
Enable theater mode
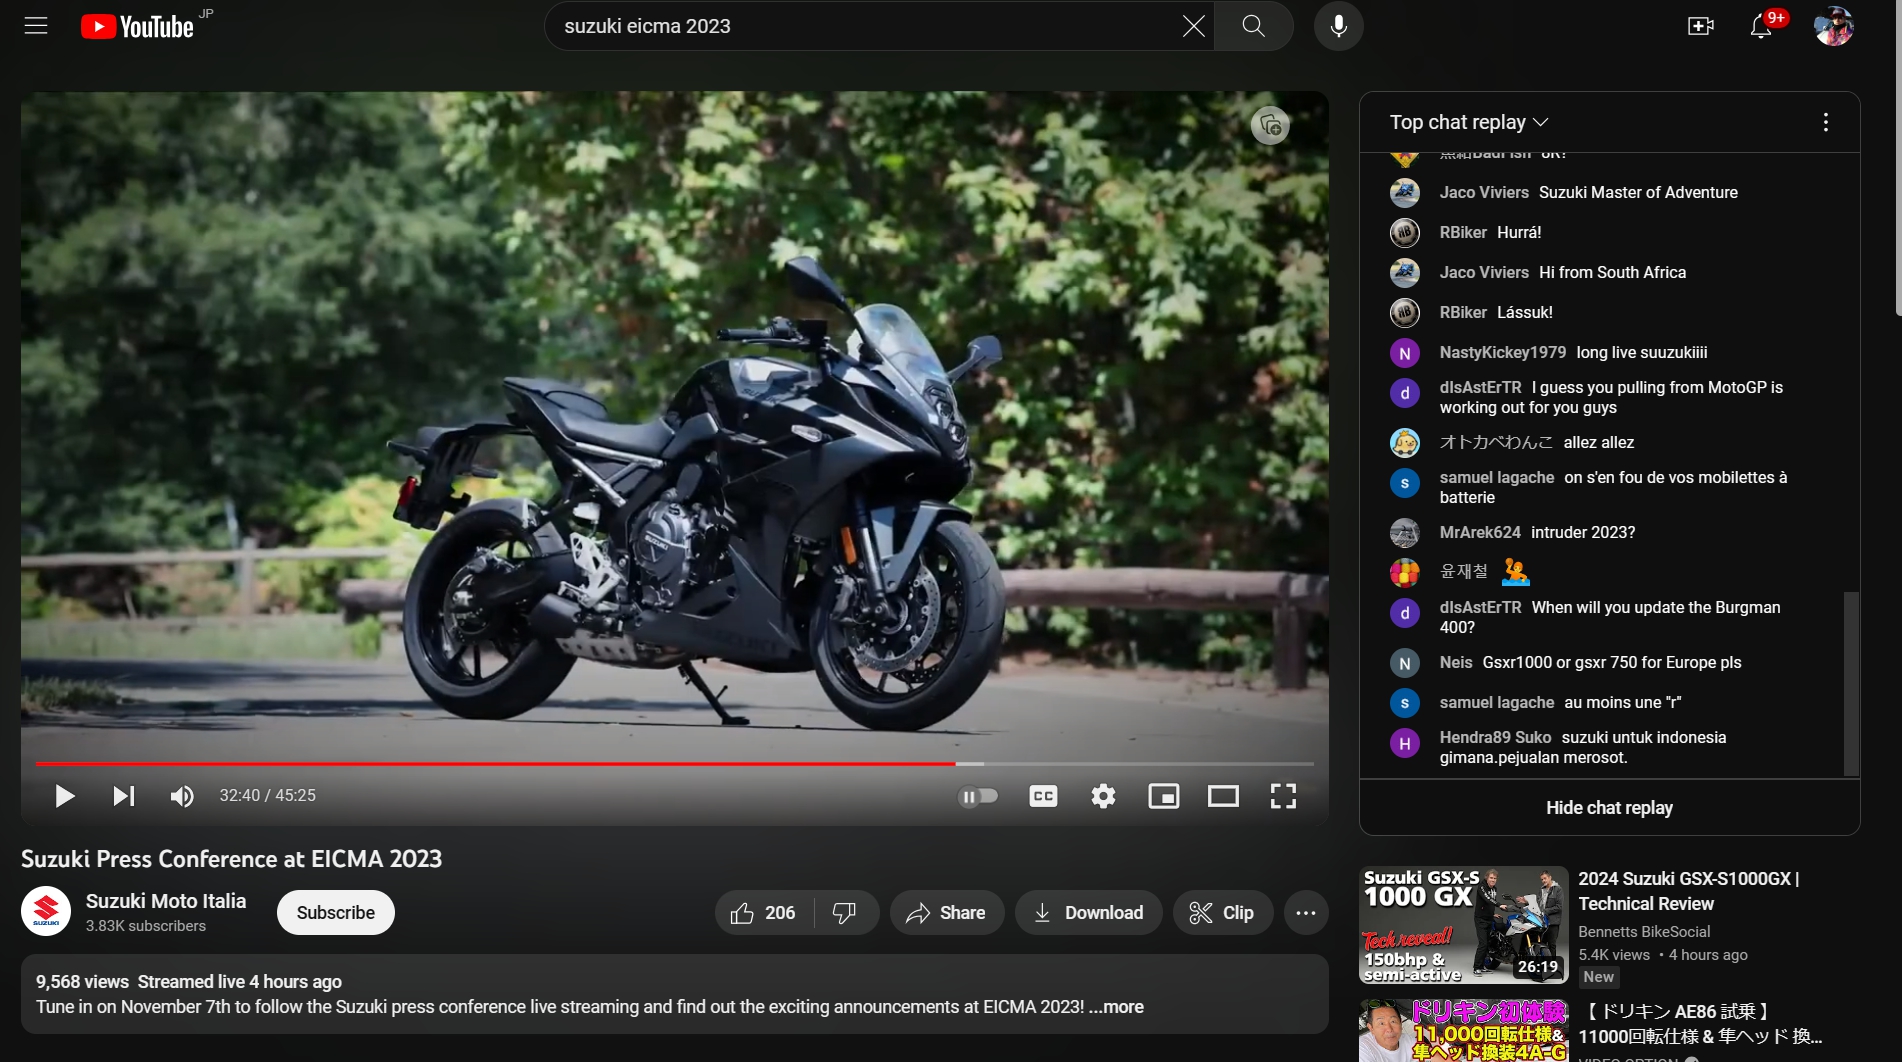point(1223,796)
